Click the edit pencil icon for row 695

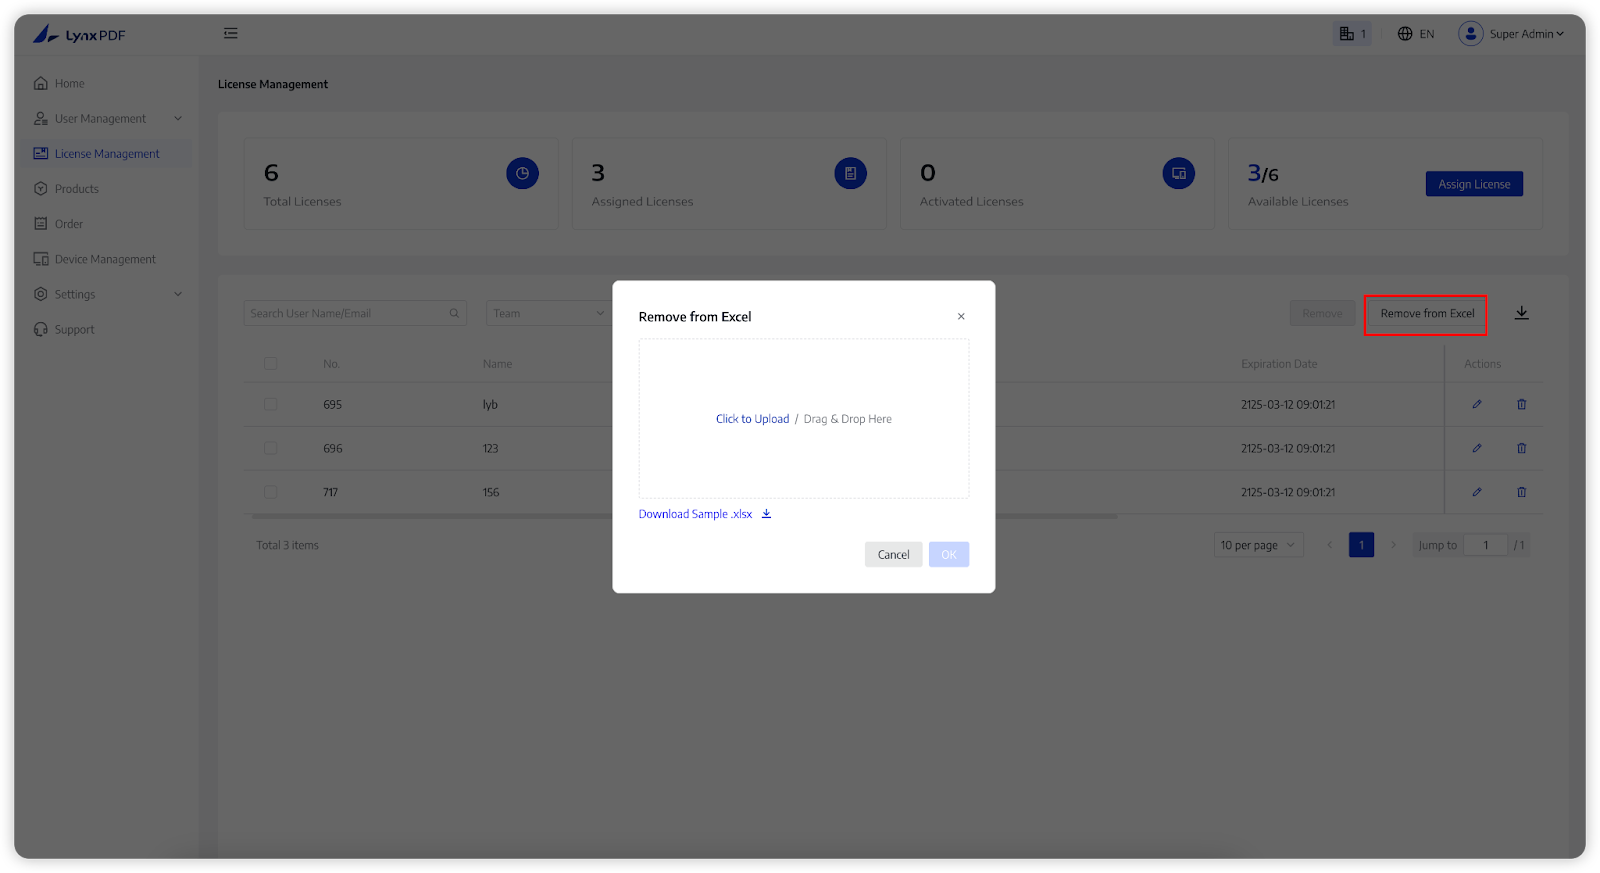pos(1477,404)
